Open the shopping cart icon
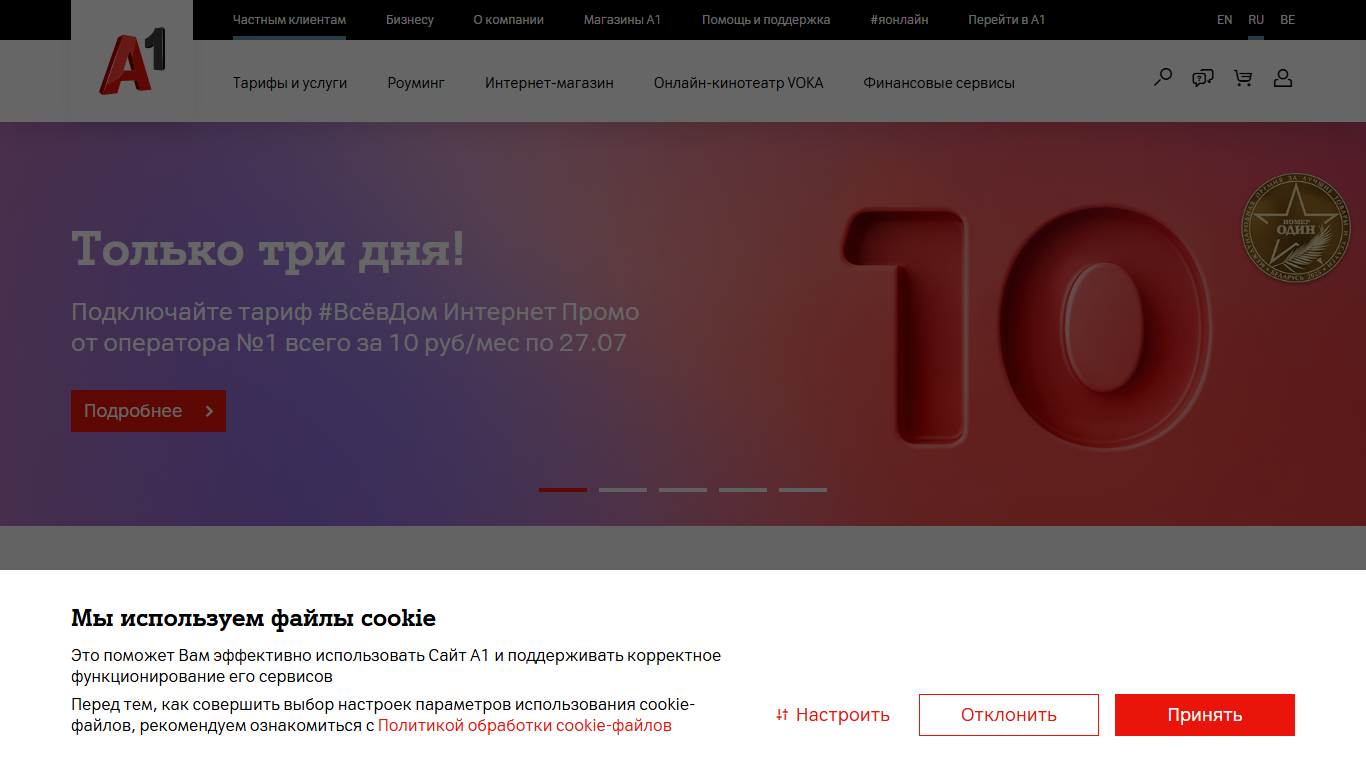 (x=1243, y=78)
